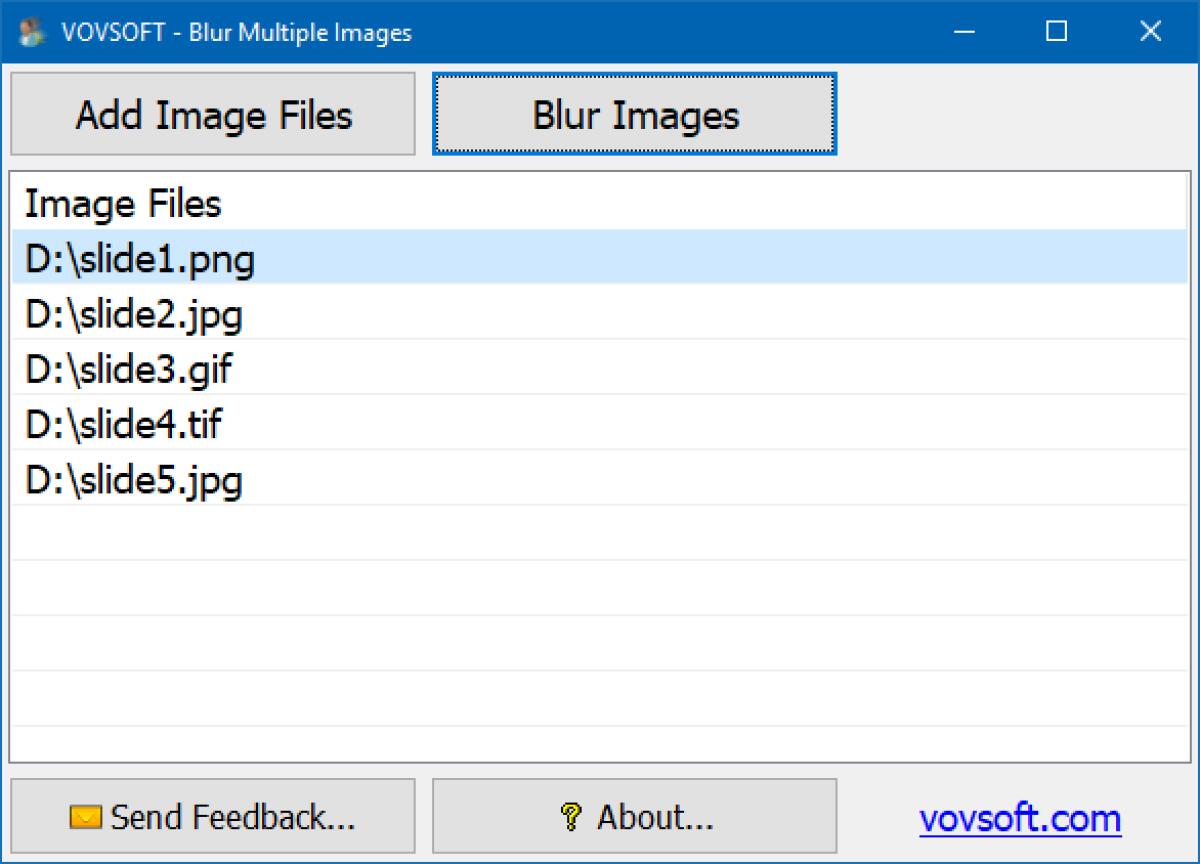
Task: Maximize the application window
Action: [x=1056, y=32]
